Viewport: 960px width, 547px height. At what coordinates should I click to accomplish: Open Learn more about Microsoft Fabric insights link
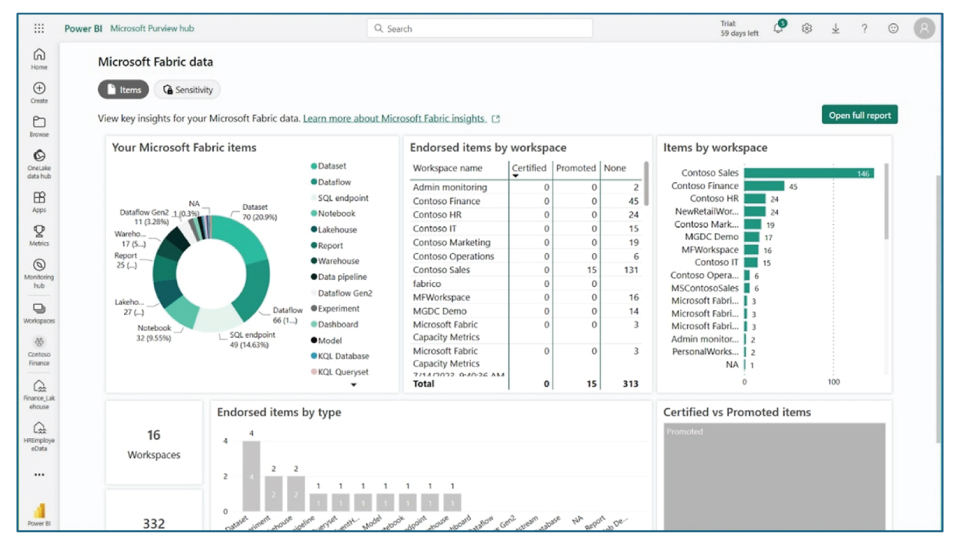(394, 118)
